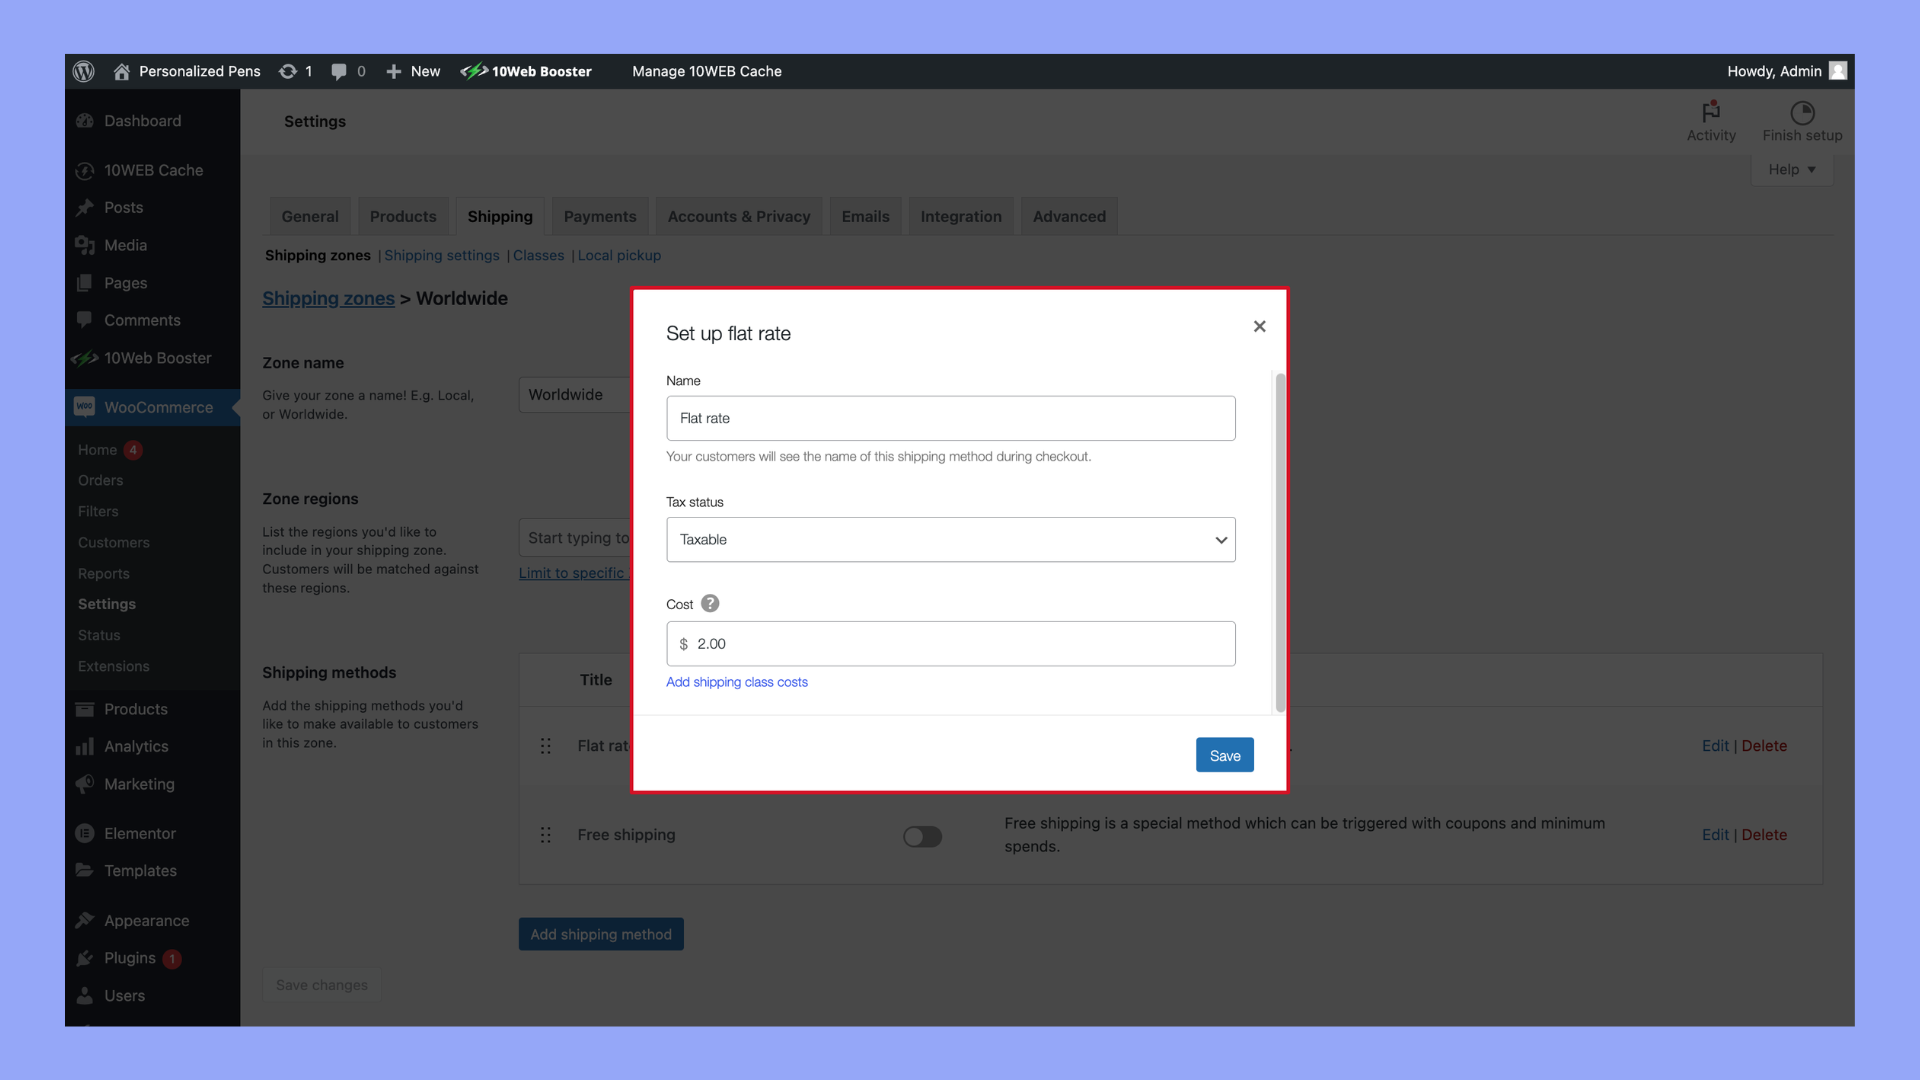Click the comments bubble icon in admin bar
1920x1080 pixels.
[339, 71]
